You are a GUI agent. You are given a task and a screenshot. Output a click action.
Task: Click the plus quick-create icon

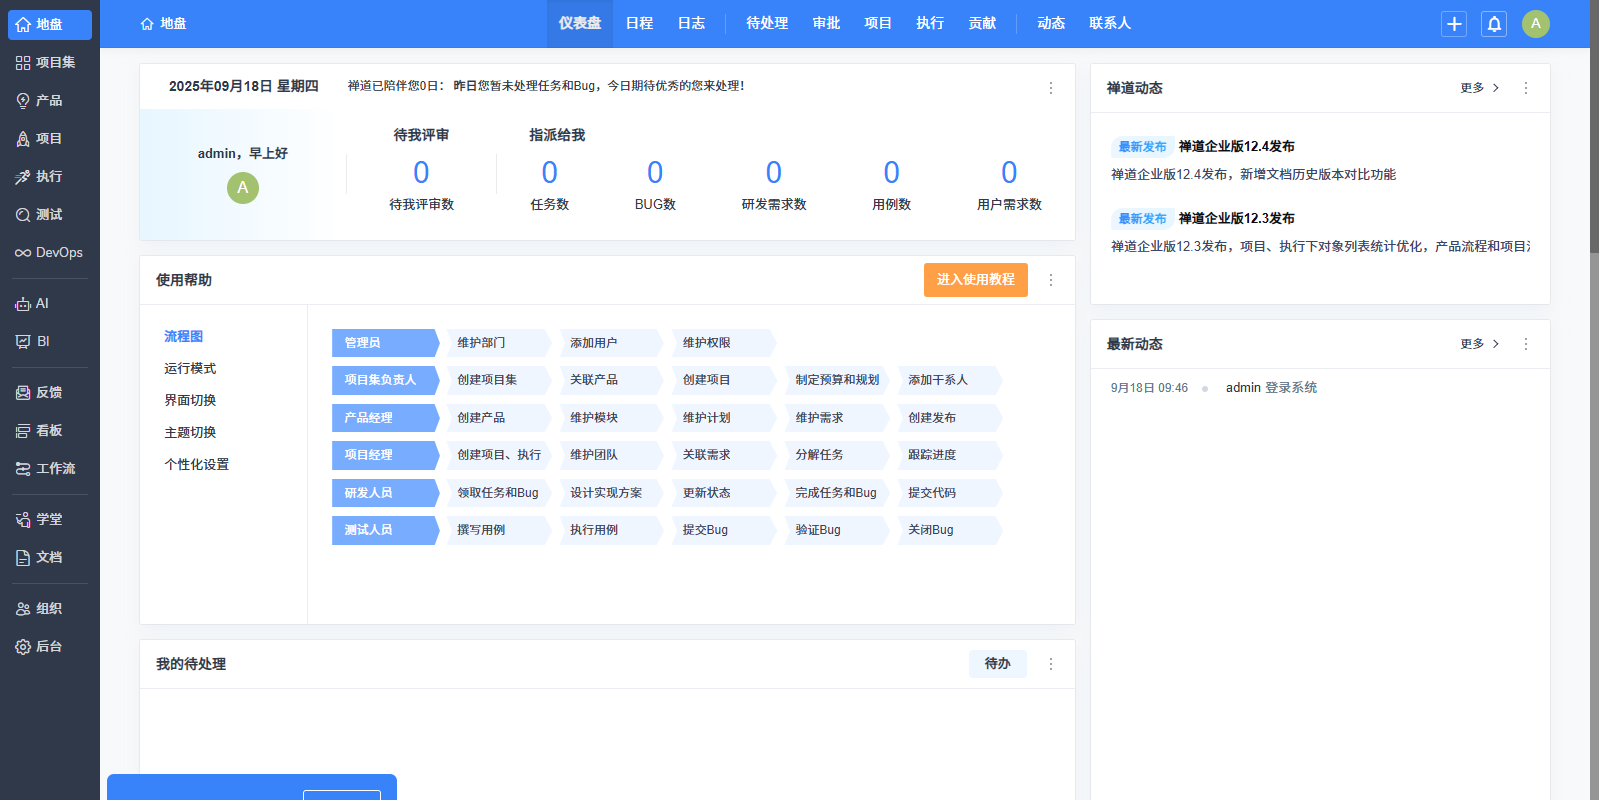tap(1454, 24)
